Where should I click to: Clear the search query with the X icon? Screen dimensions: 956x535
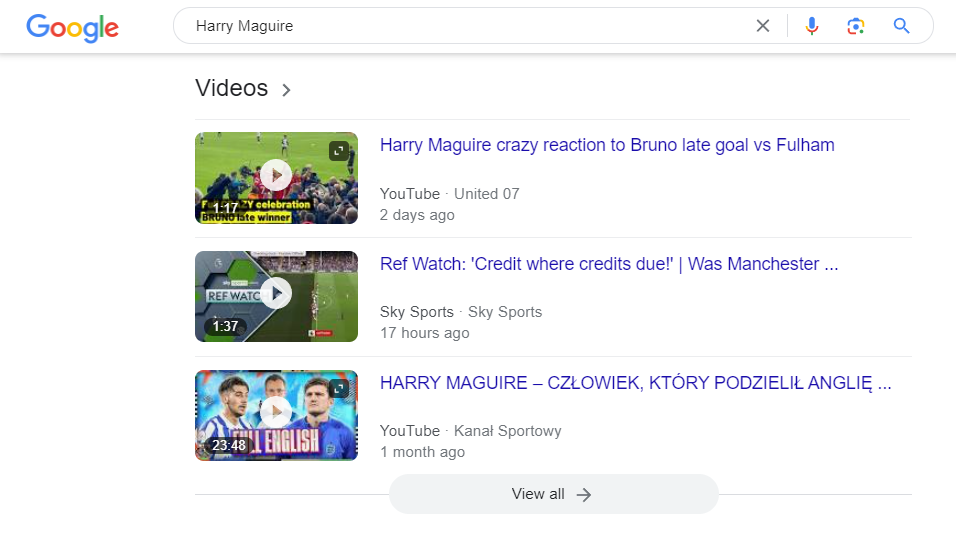(x=763, y=26)
